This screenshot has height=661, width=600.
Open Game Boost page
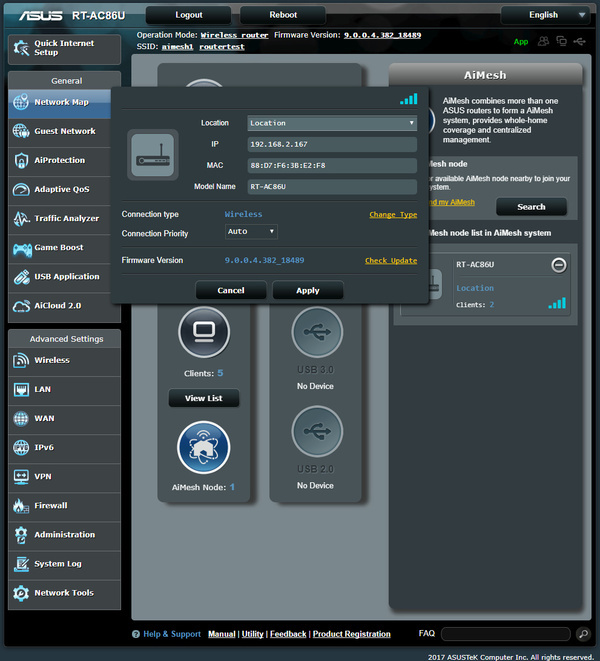59,248
